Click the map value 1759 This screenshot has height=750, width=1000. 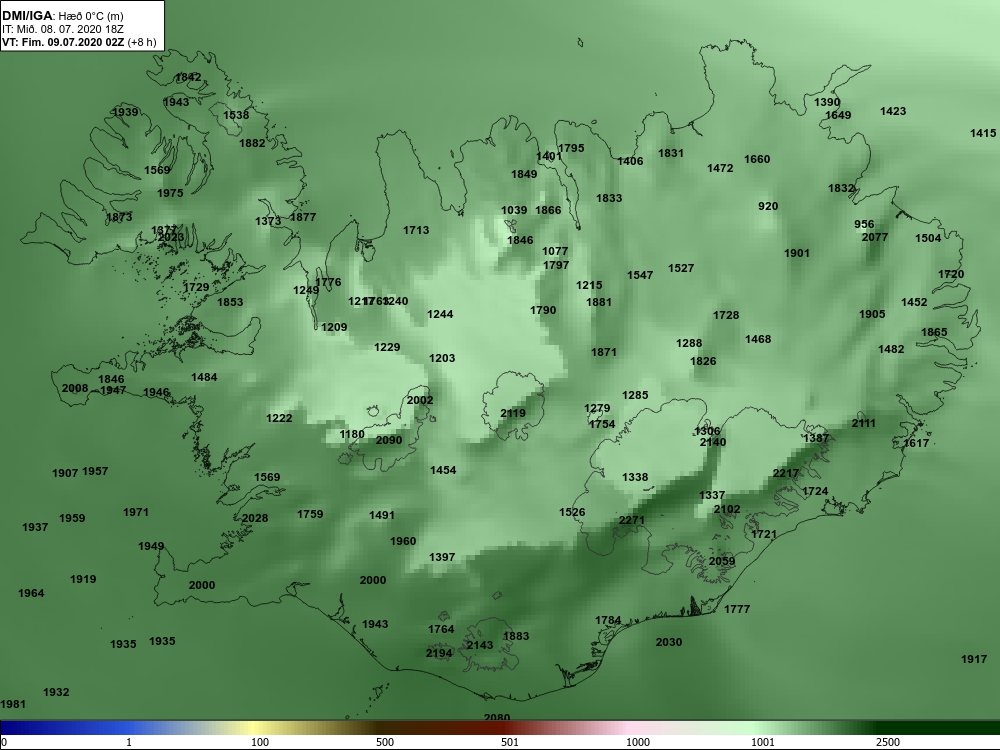(x=310, y=513)
